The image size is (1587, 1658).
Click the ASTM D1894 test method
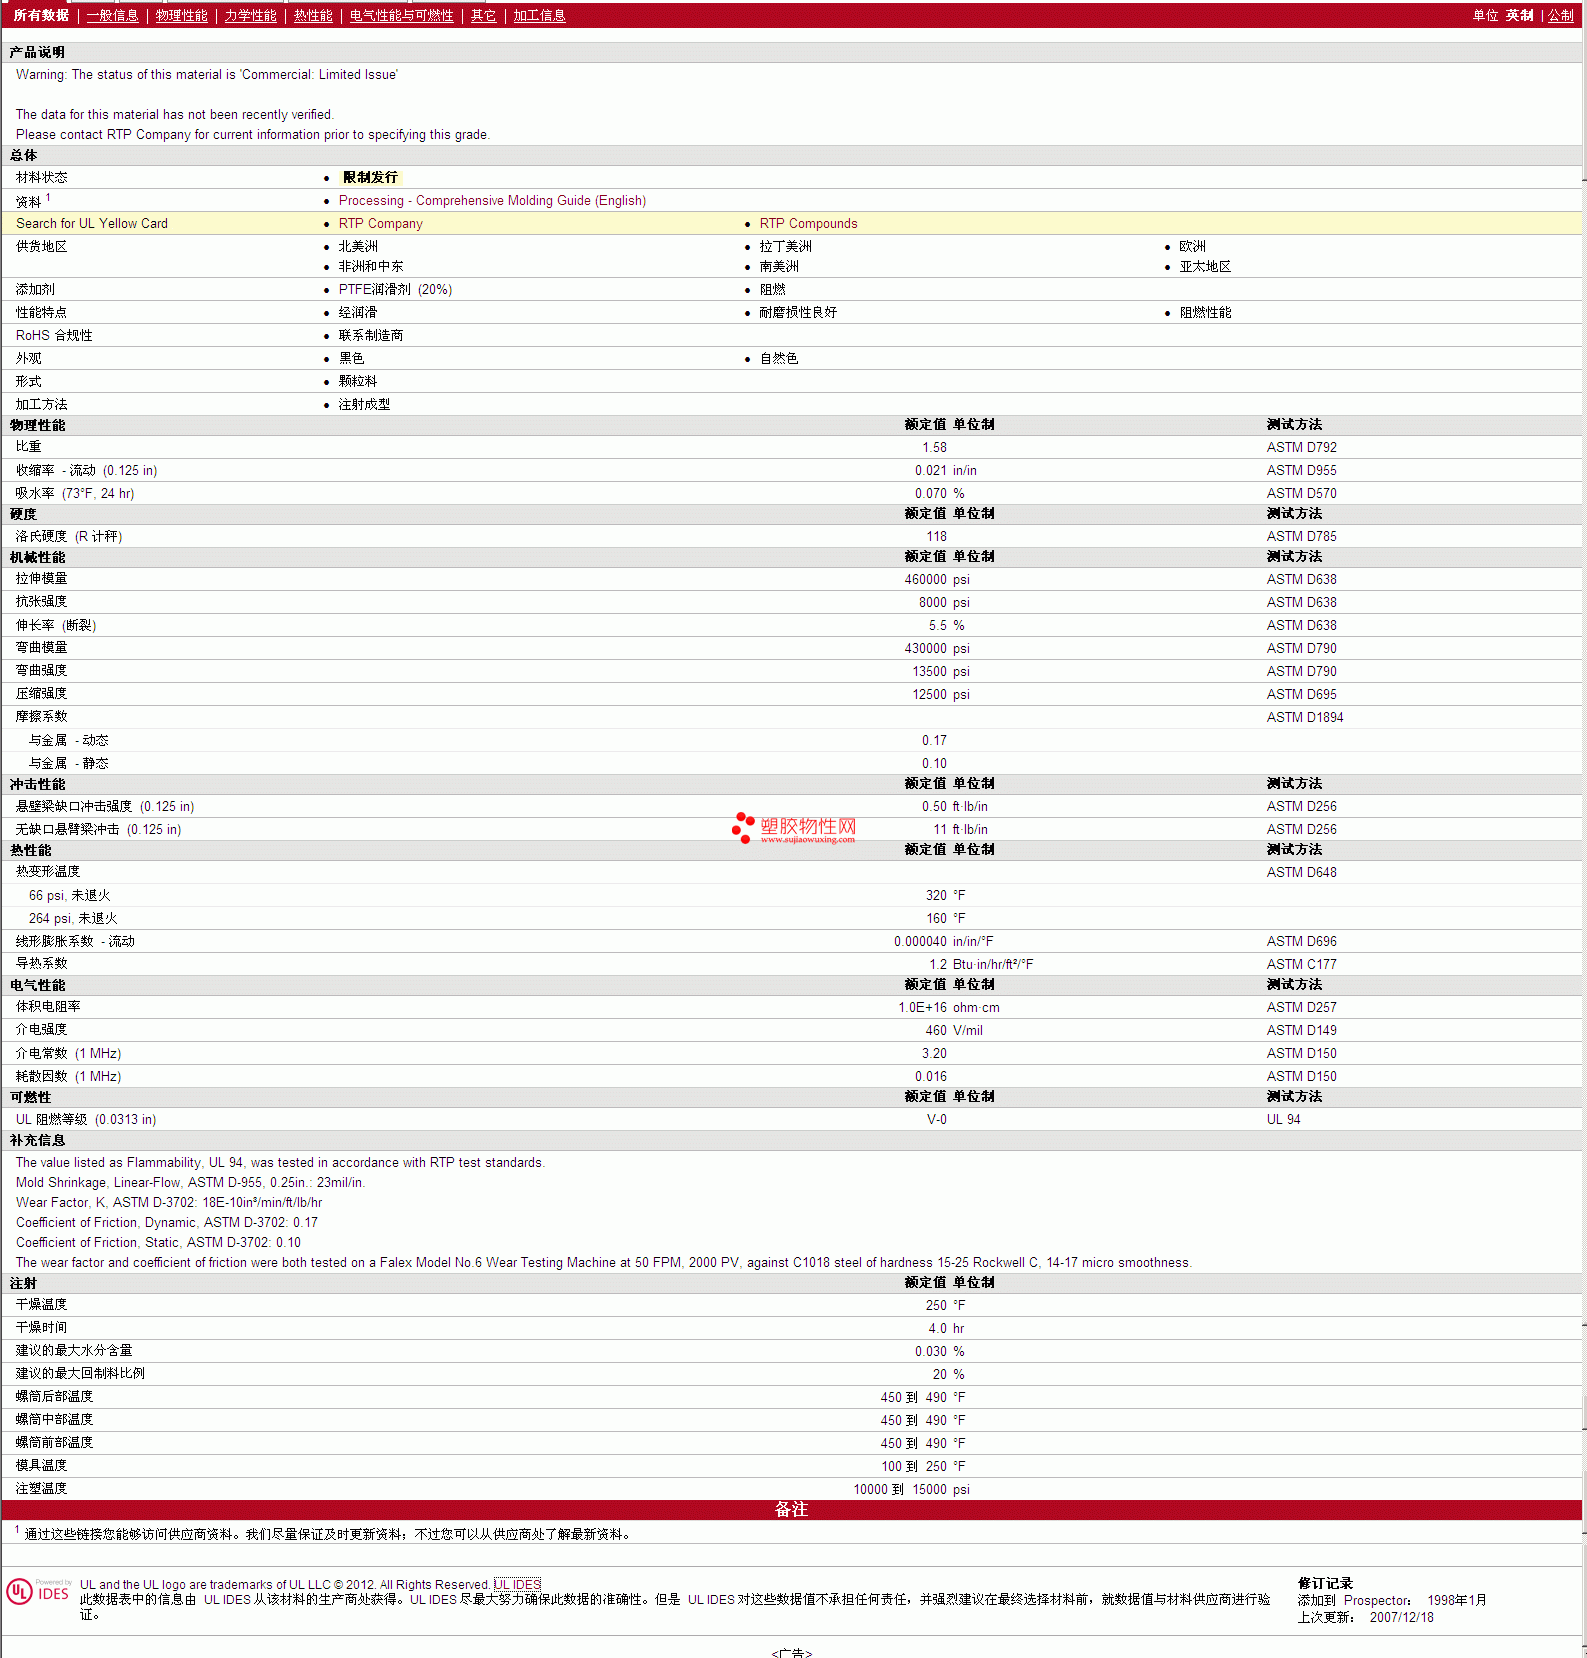1305,717
